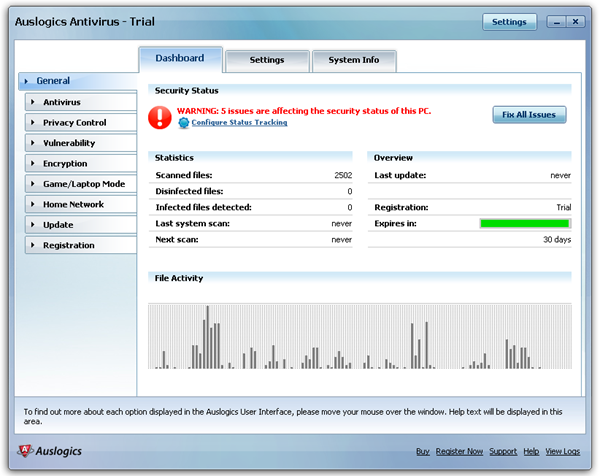Image resolution: width=600 pixels, height=476 pixels.
Task: Expand the General section arrow
Action: tap(26, 81)
